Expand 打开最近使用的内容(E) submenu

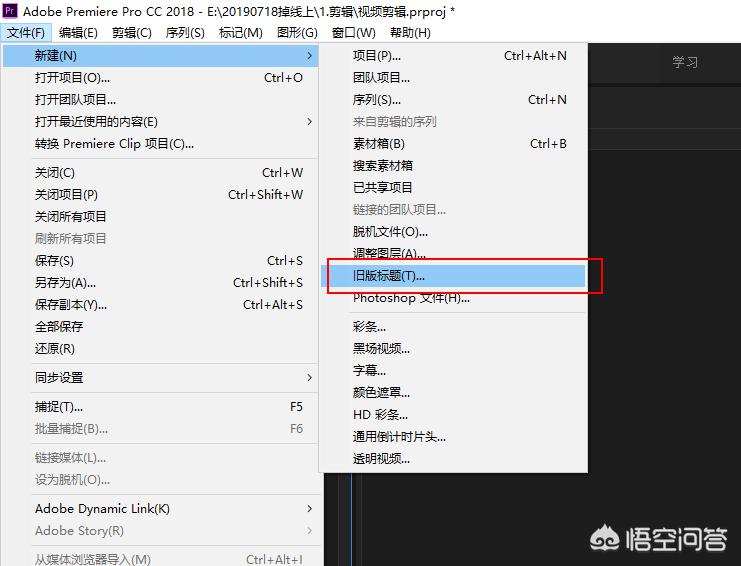click(x=161, y=121)
